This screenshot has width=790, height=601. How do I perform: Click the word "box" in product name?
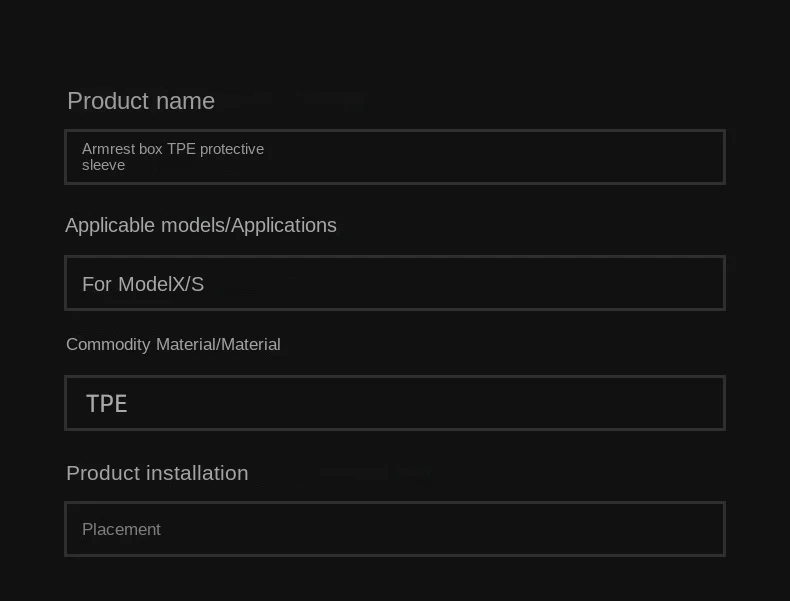tap(150, 149)
